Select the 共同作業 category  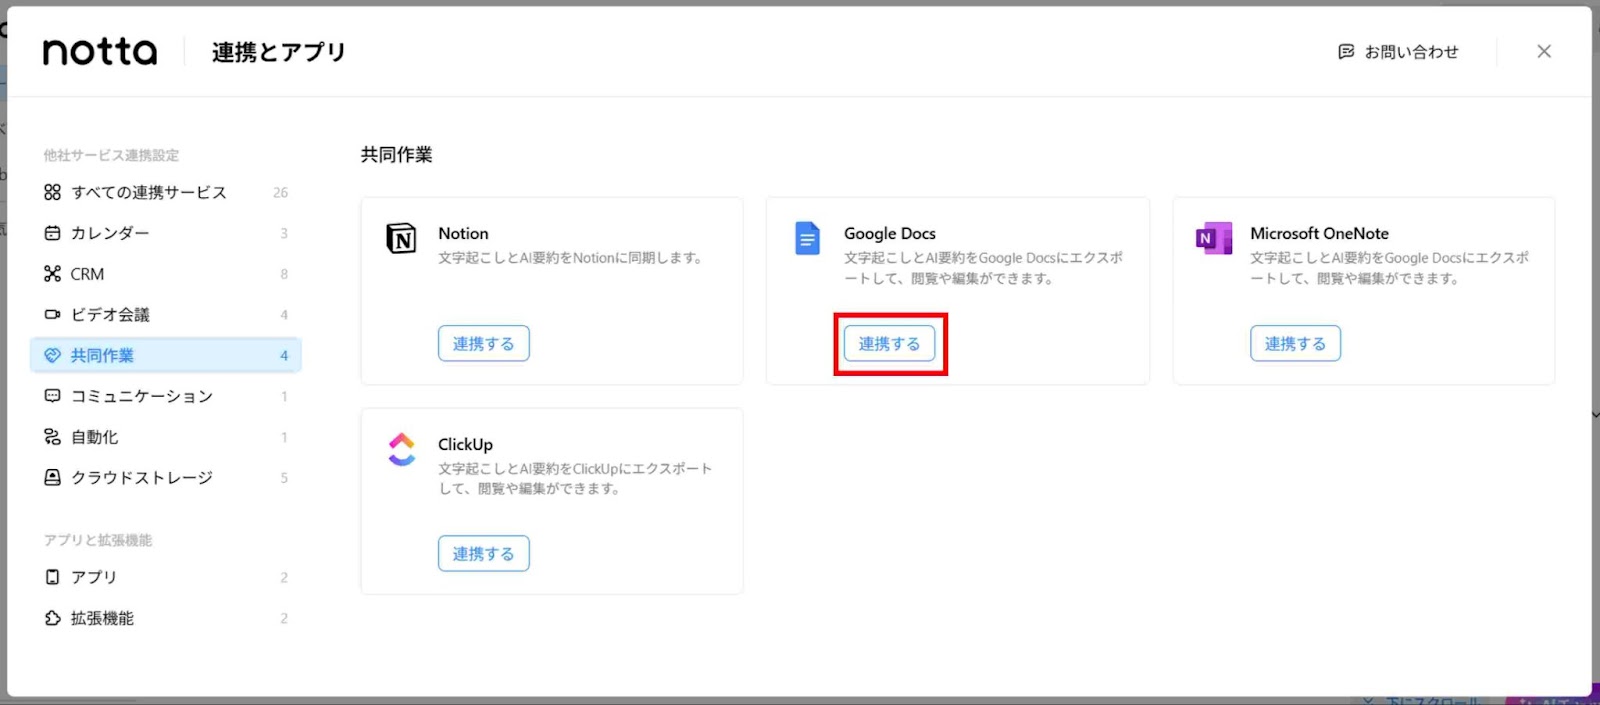tap(166, 355)
